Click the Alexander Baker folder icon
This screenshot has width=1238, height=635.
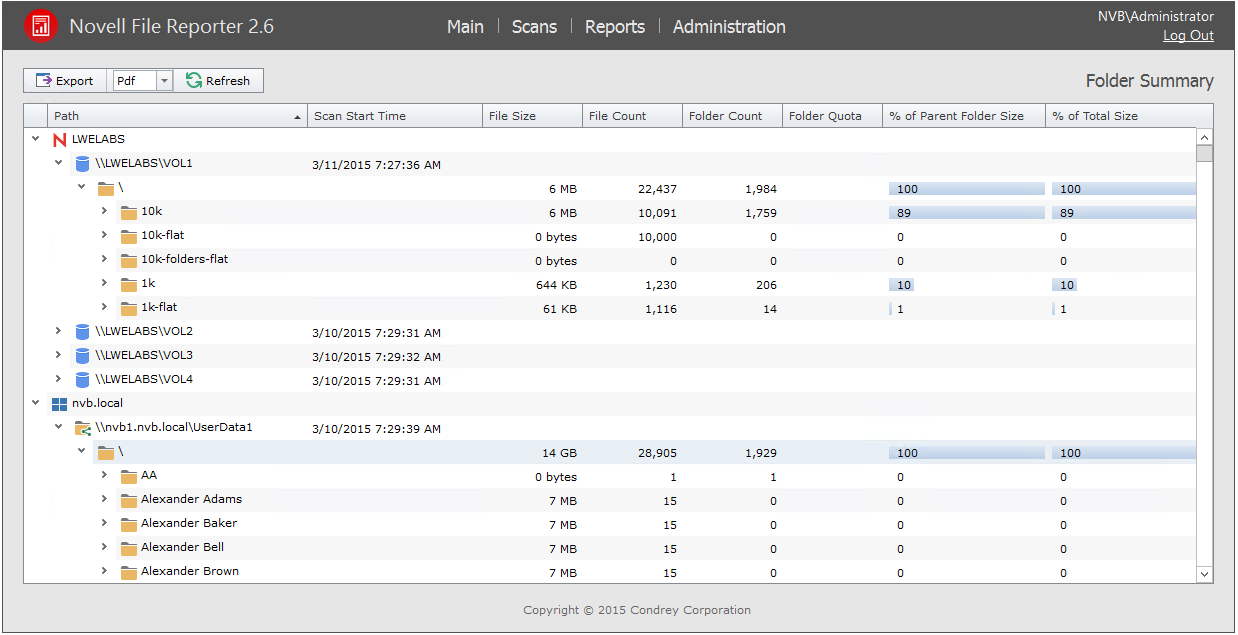click(128, 524)
